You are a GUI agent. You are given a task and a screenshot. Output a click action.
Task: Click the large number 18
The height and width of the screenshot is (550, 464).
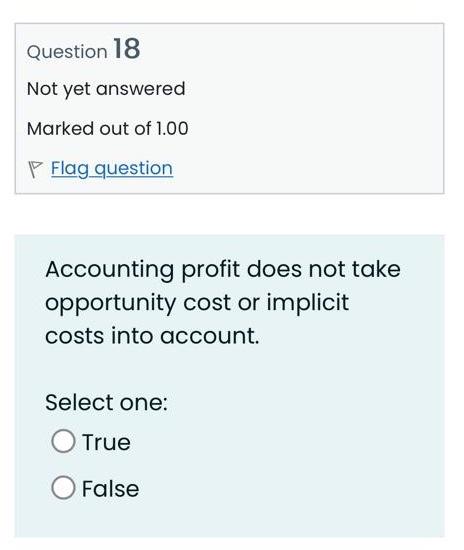coord(127,48)
